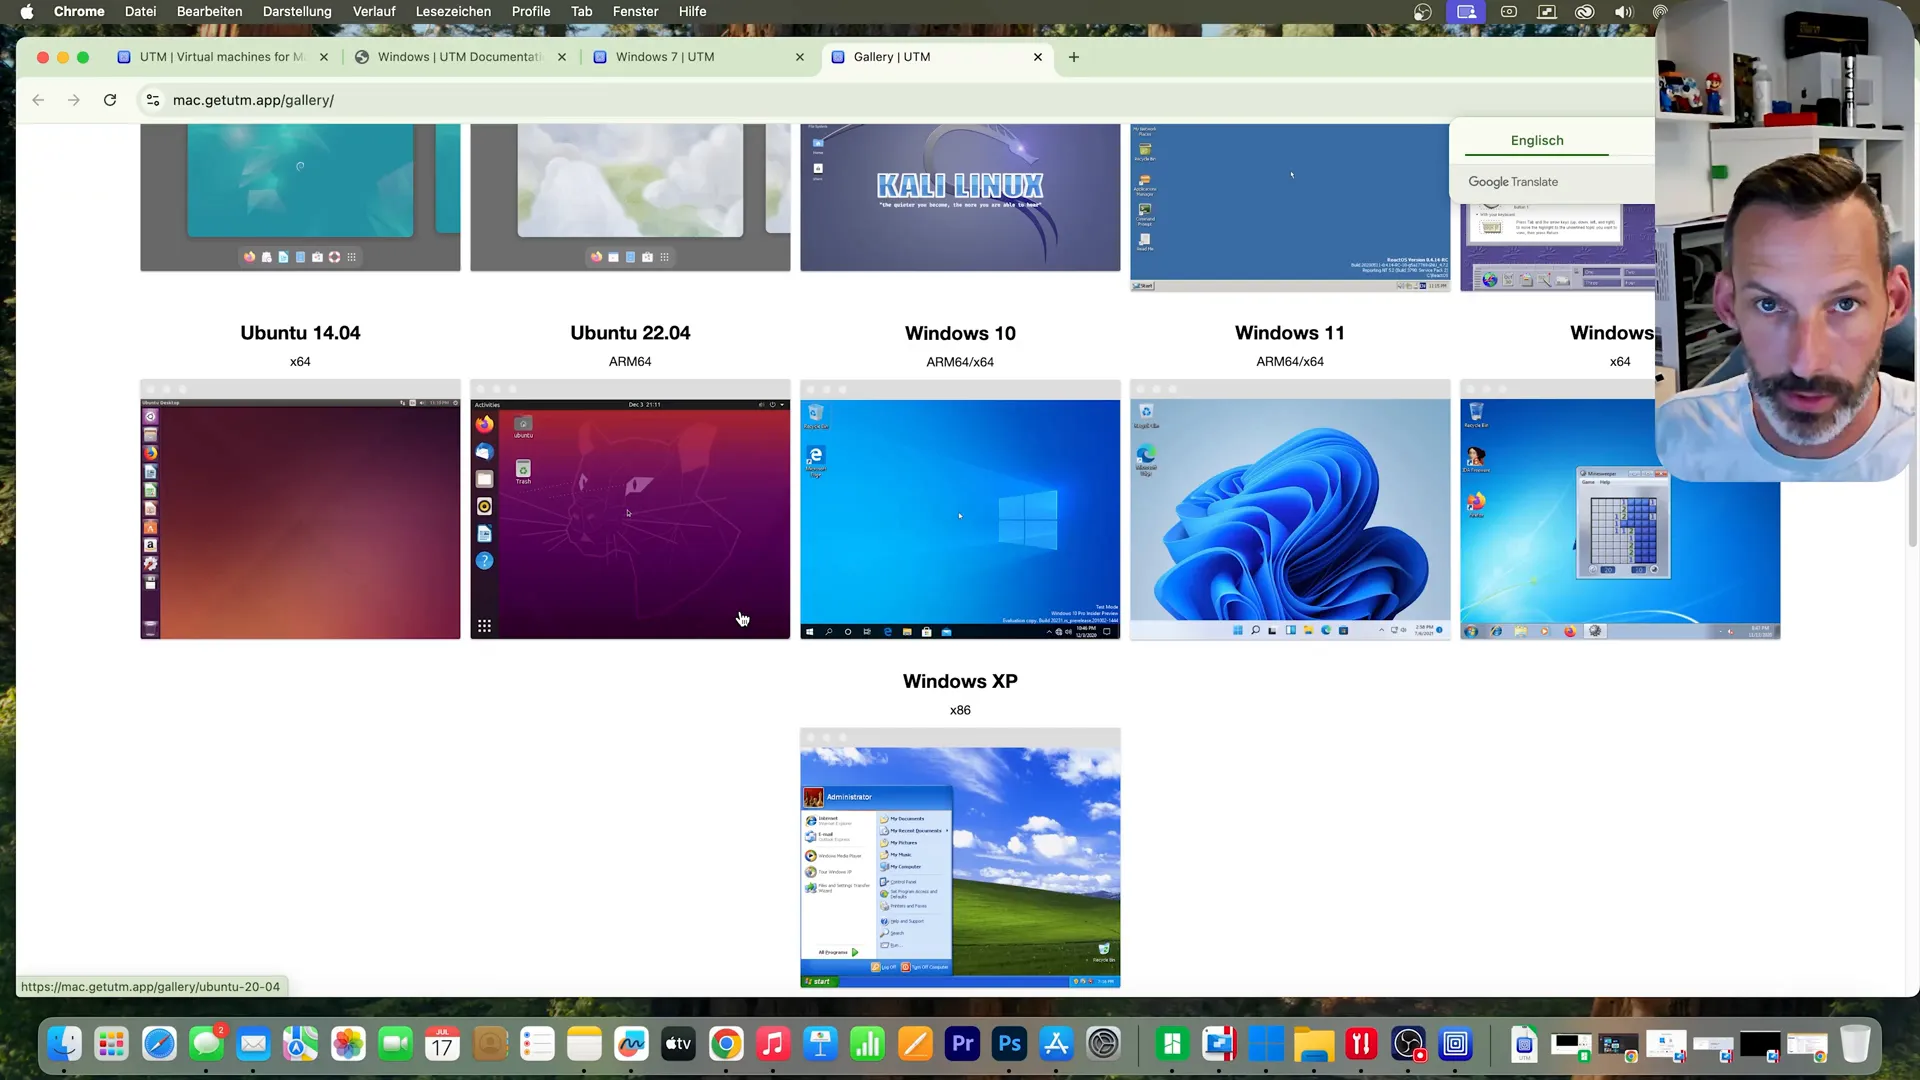1920x1080 pixels.
Task: Open the Ubuntu 22.04 gallery entry
Action: [x=630, y=333]
